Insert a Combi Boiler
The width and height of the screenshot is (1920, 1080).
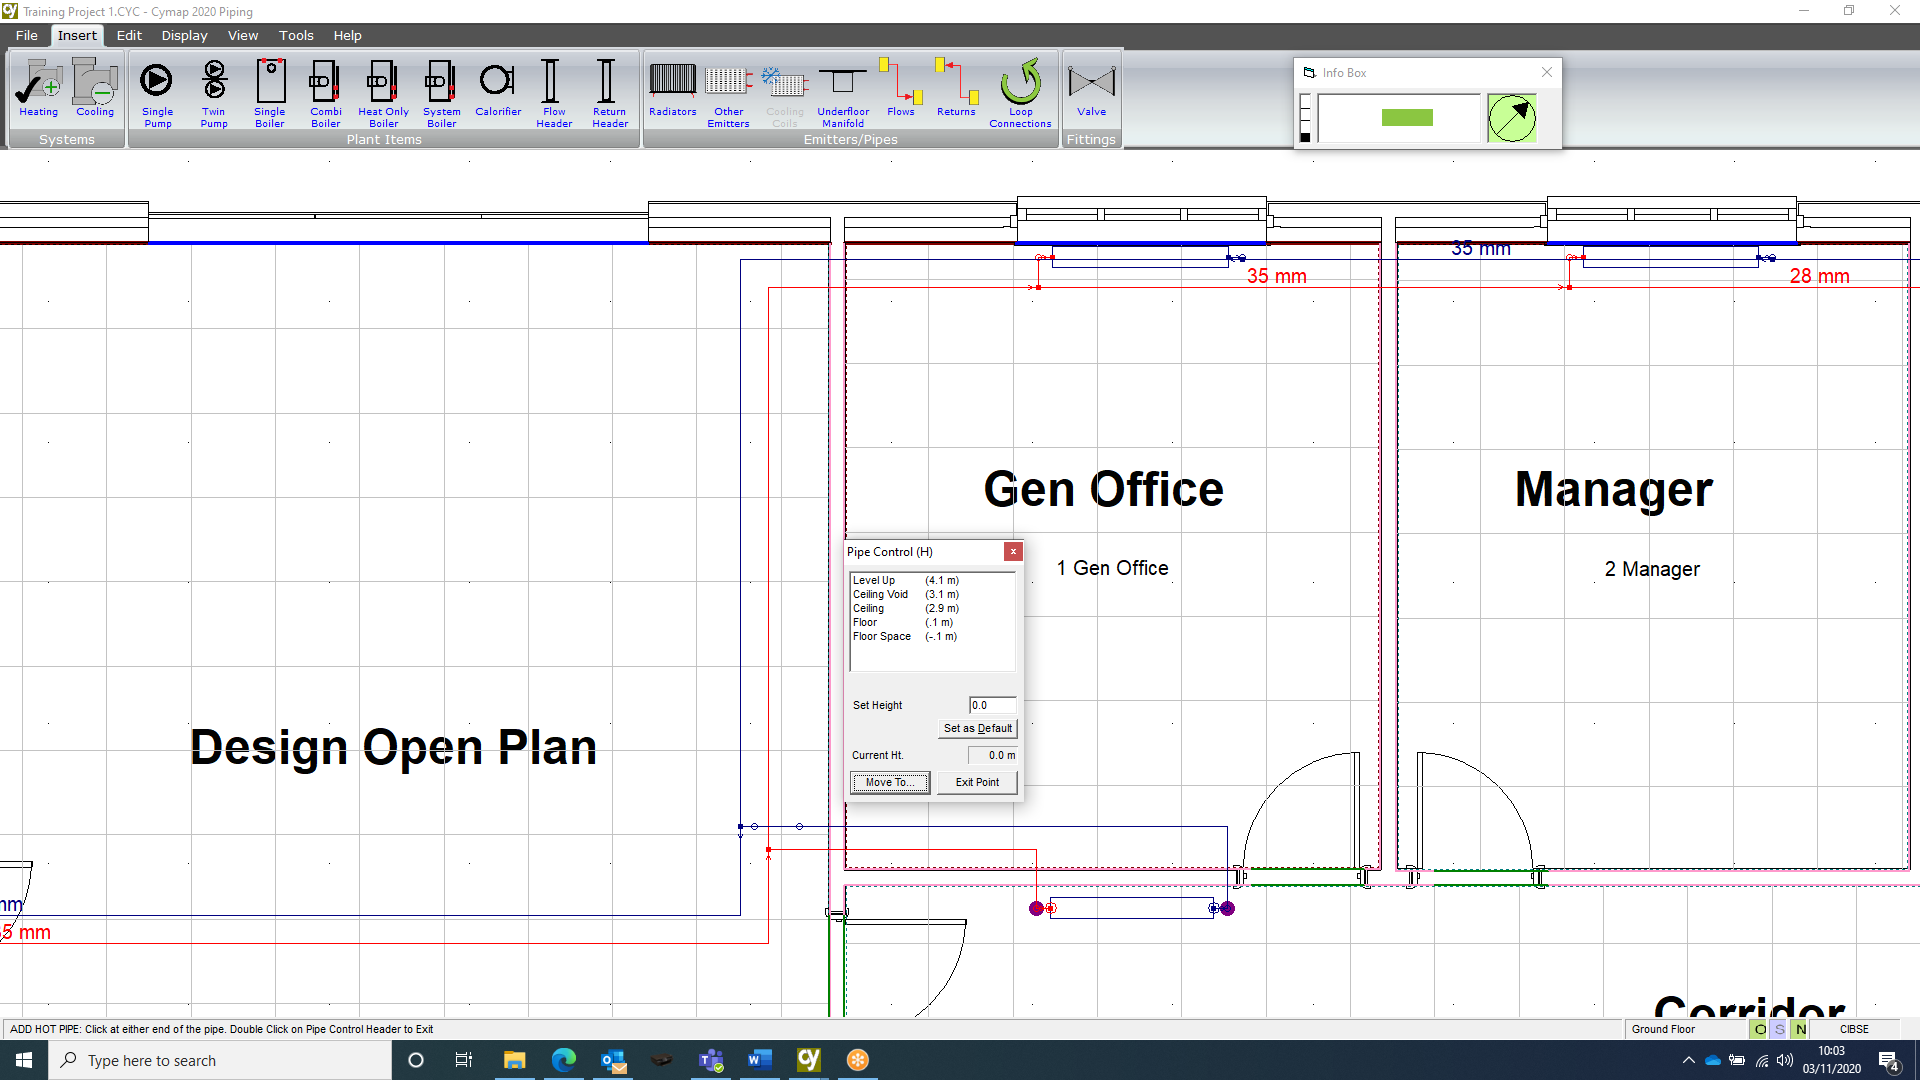tap(326, 93)
